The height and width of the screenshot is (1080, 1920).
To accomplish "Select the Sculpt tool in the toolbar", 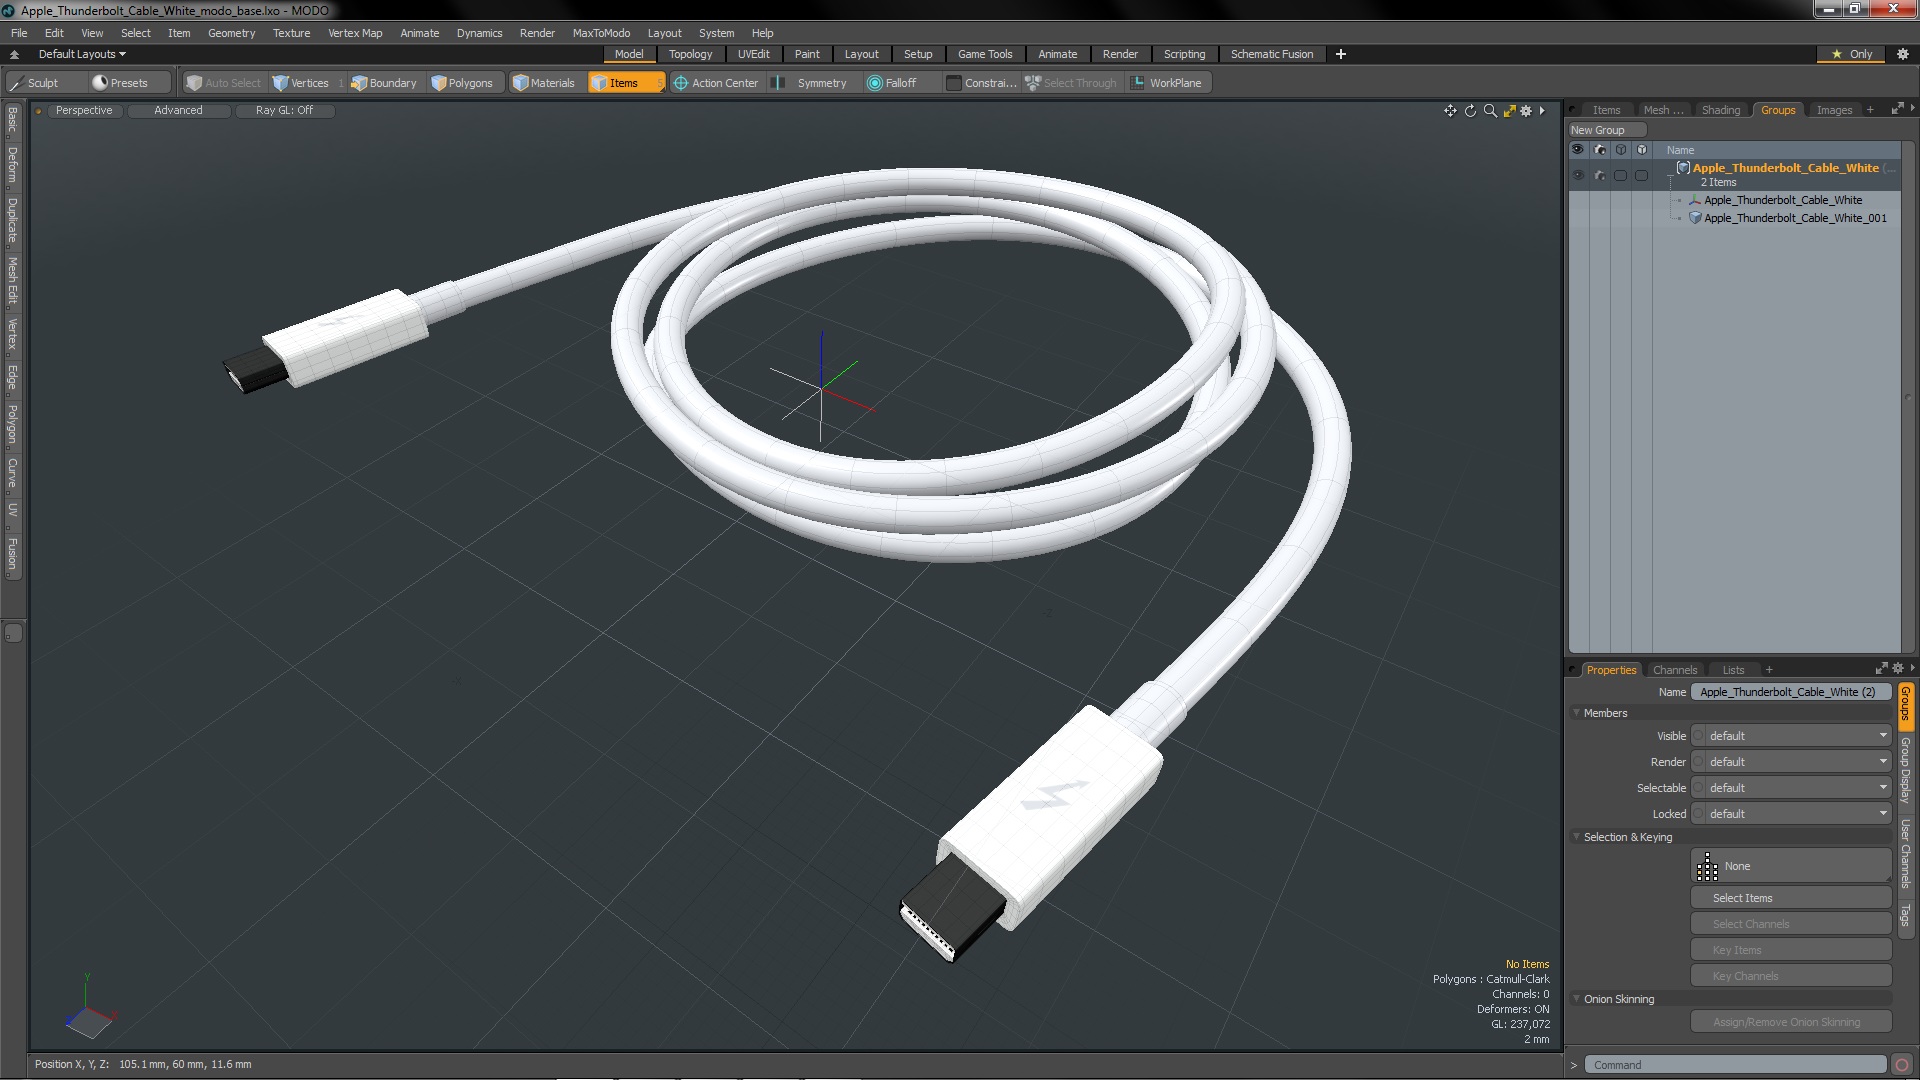I will coord(43,83).
